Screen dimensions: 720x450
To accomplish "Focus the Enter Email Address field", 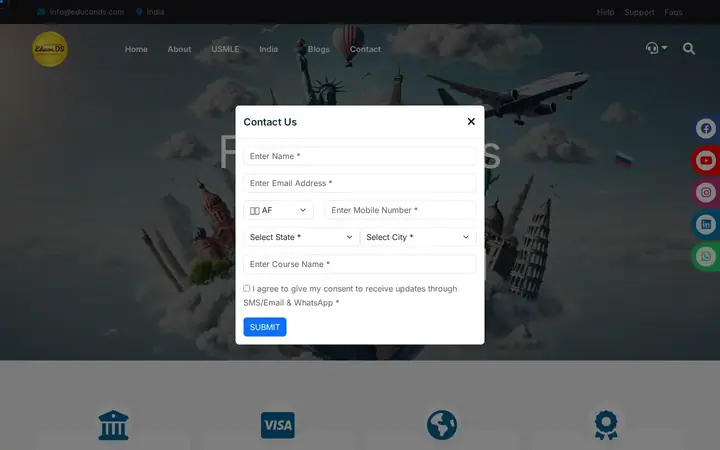I will tap(360, 183).
